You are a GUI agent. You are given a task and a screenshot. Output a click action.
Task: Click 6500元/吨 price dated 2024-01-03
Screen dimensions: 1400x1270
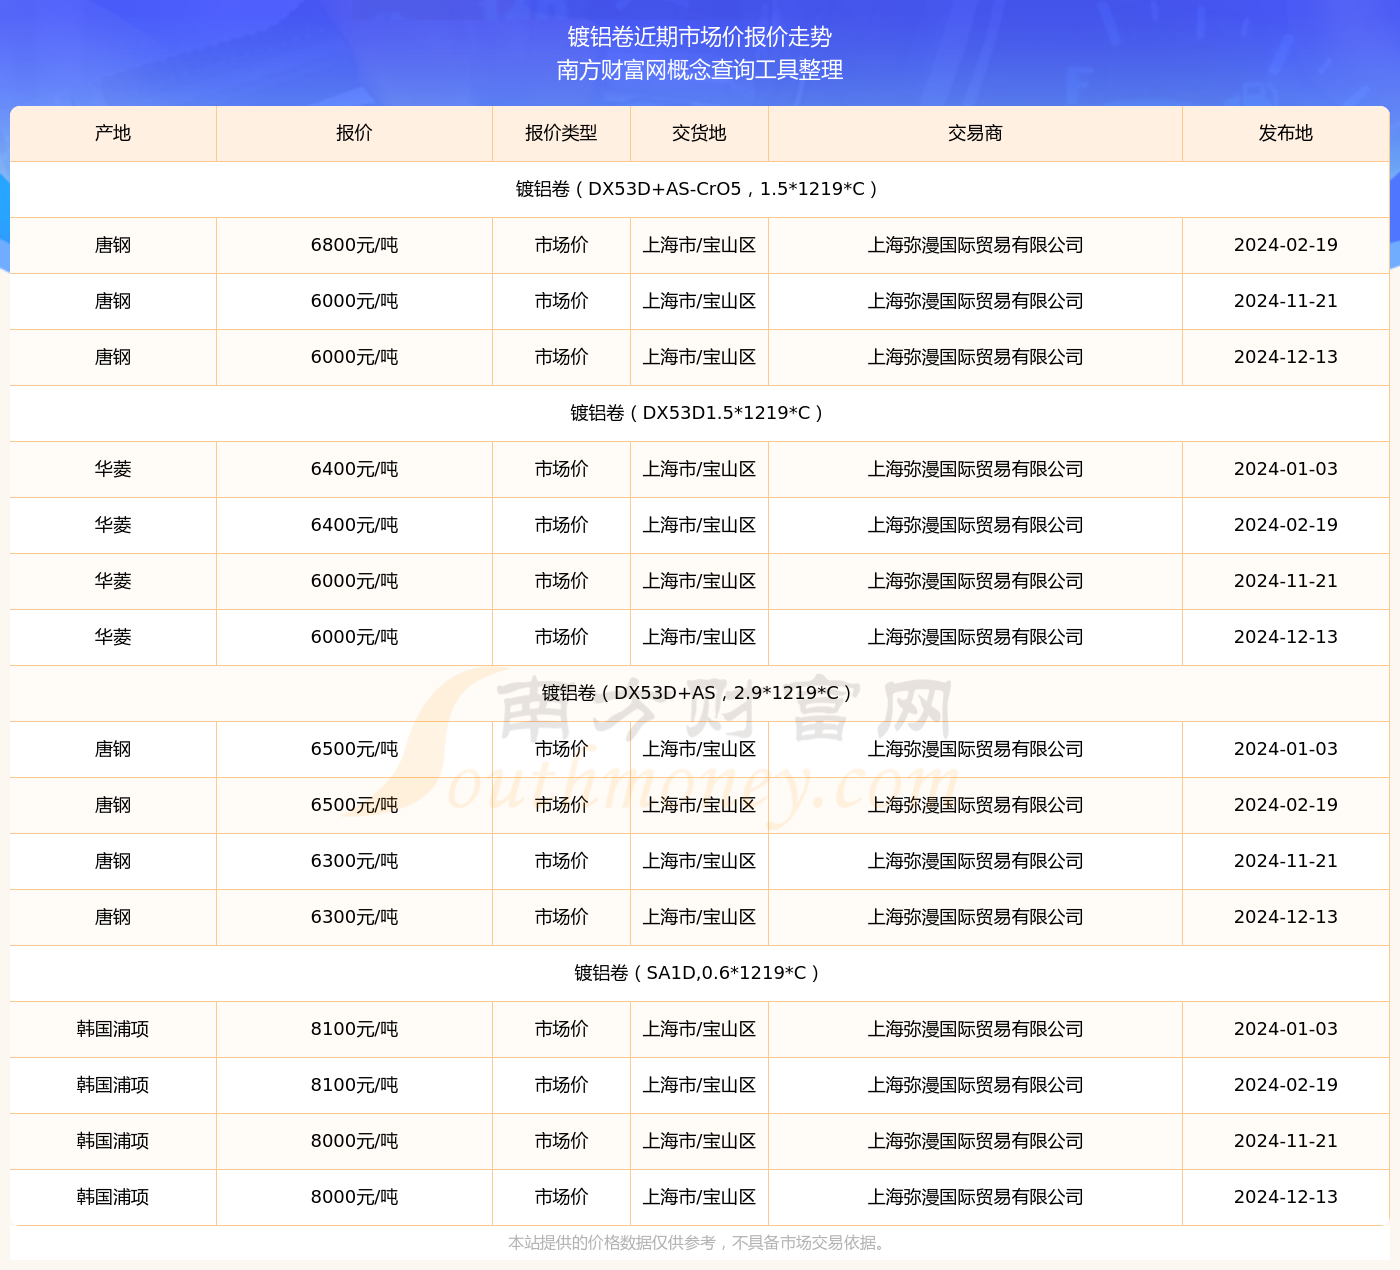(x=354, y=749)
